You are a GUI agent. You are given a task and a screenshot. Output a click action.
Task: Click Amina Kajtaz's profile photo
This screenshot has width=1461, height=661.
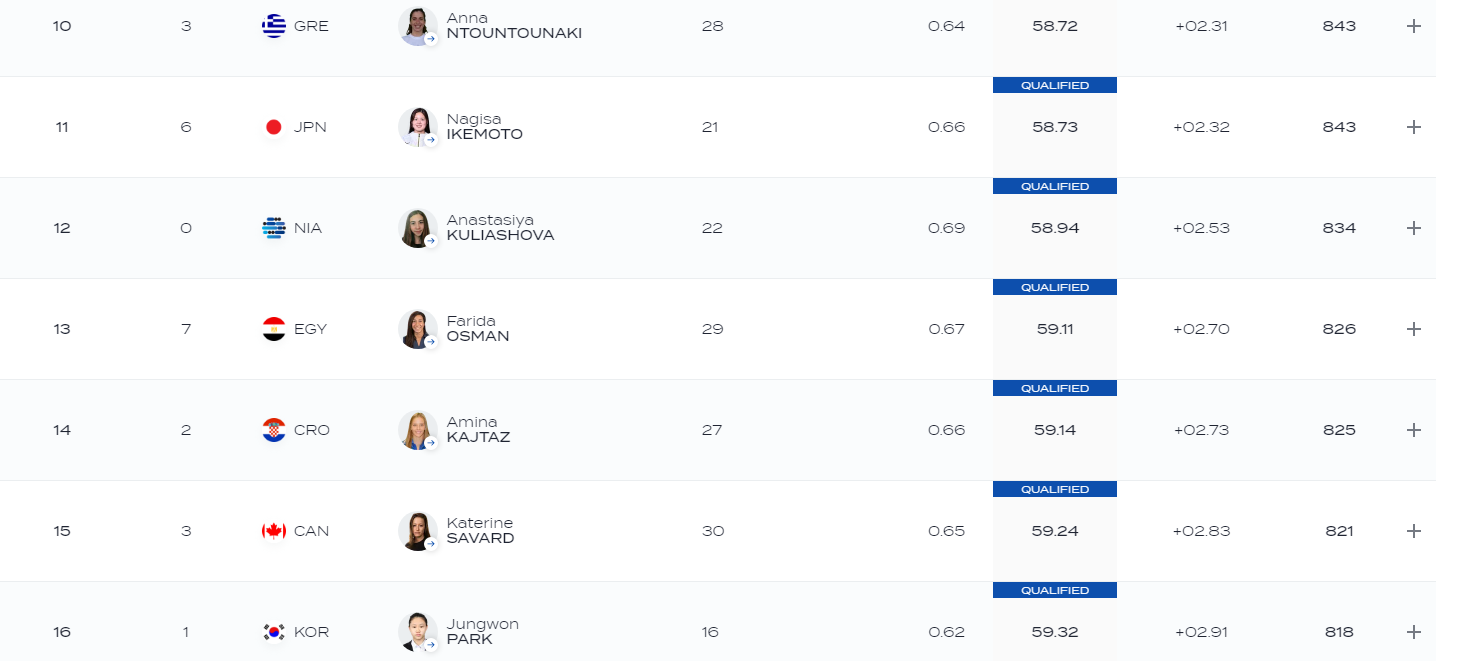point(417,430)
